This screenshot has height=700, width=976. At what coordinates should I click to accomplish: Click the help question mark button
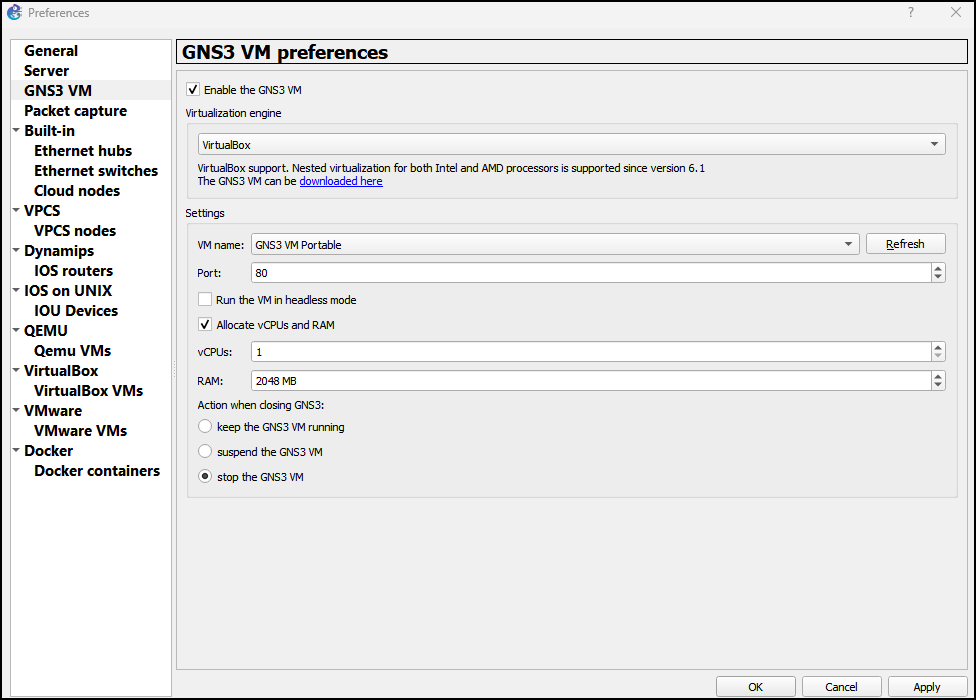[911, 12]
